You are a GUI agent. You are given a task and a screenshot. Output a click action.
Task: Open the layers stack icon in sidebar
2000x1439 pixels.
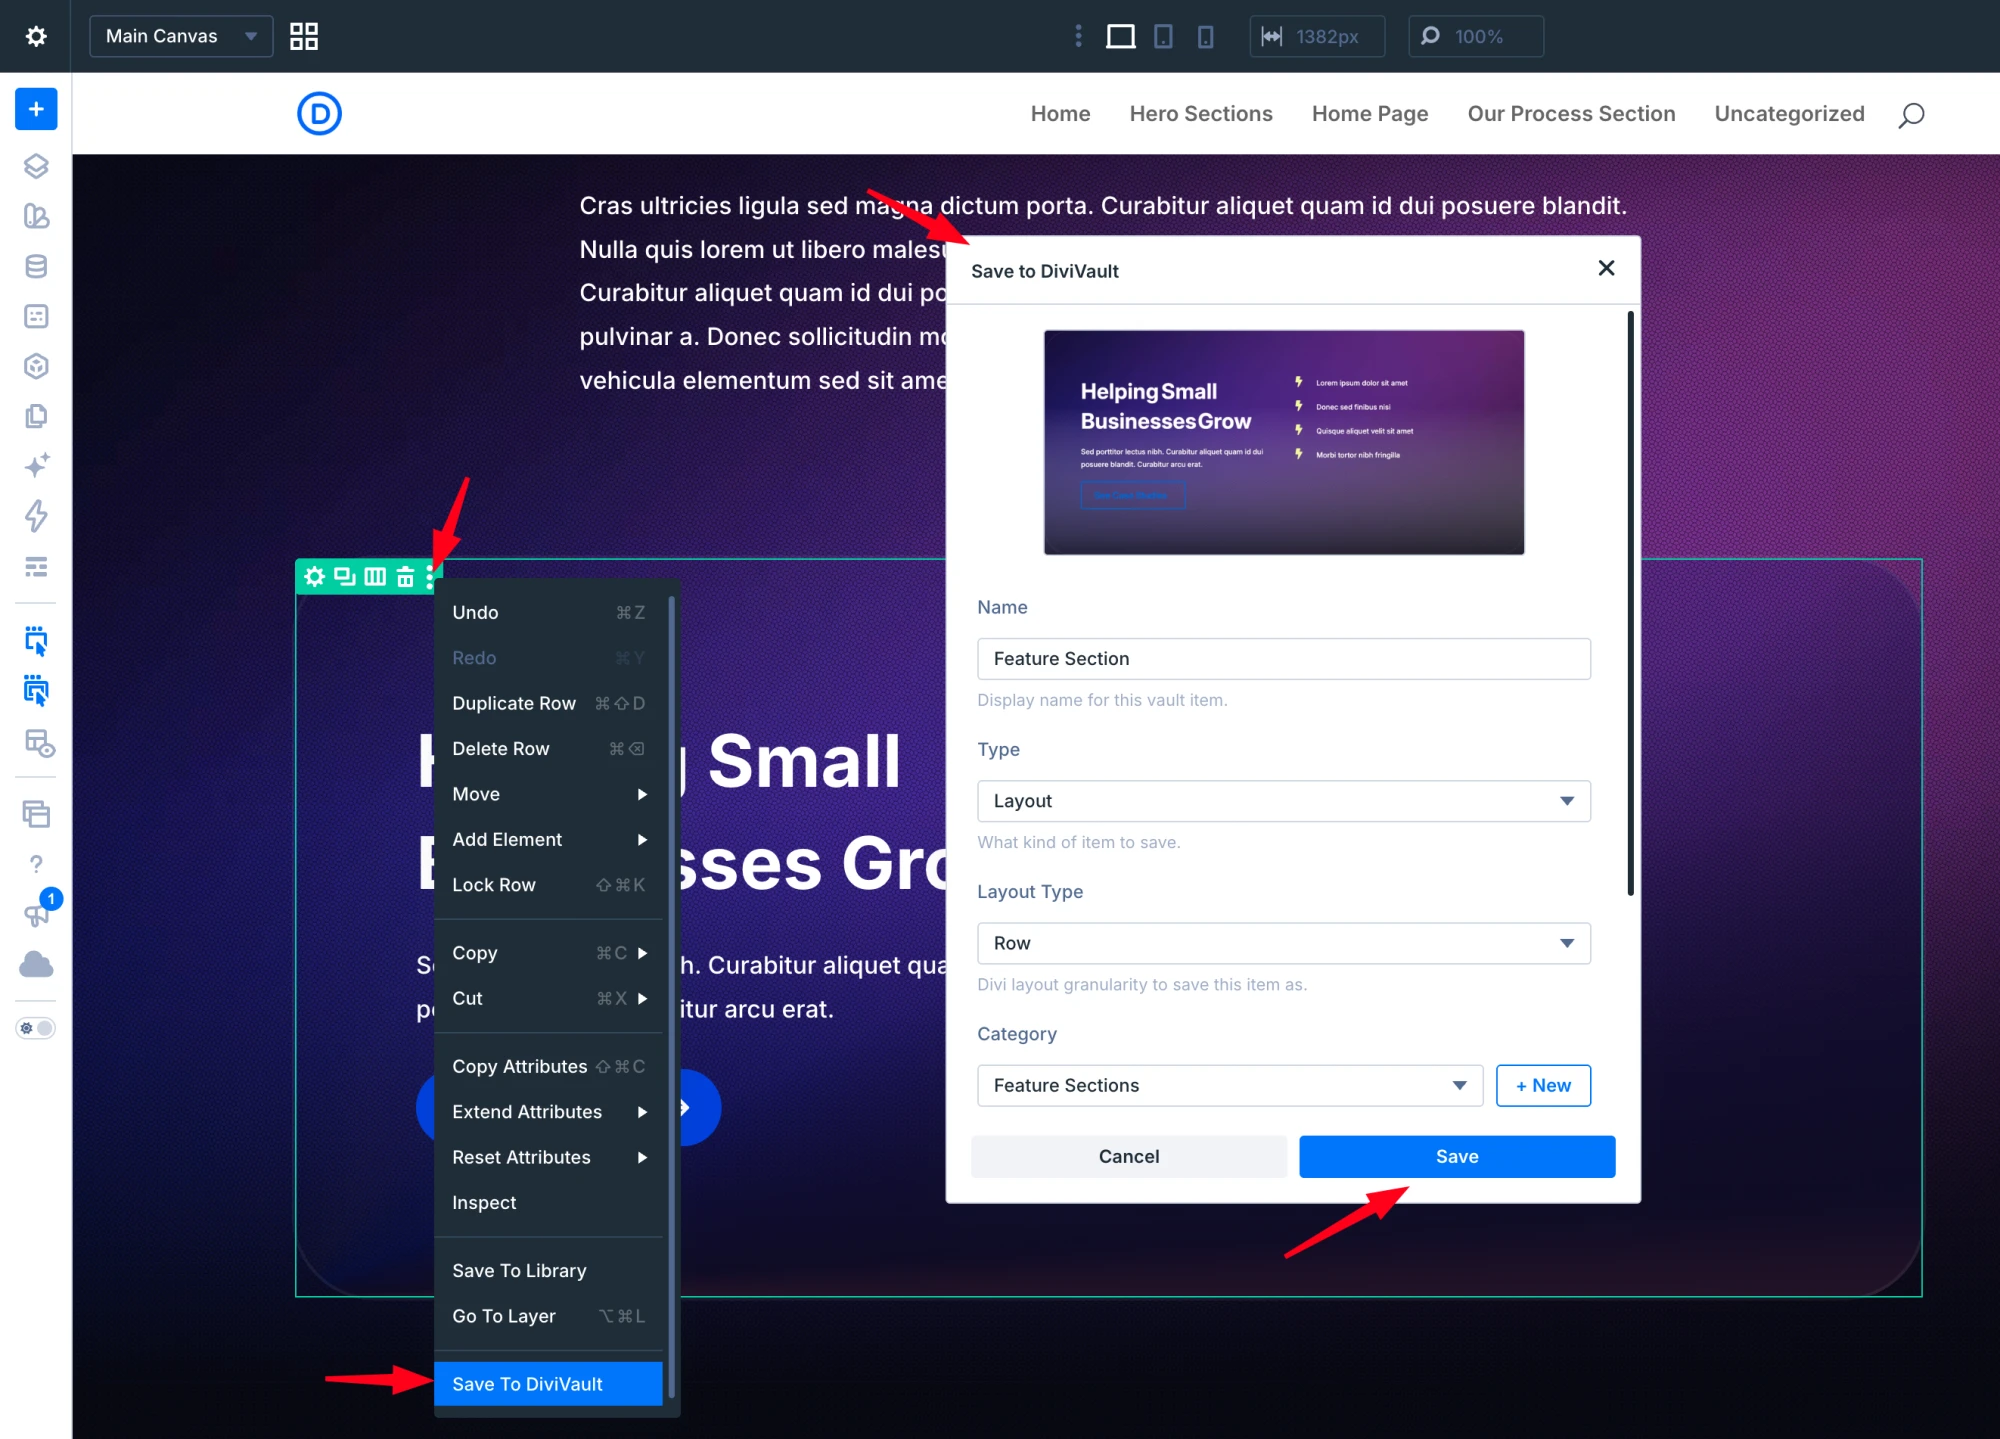(36, 166)
